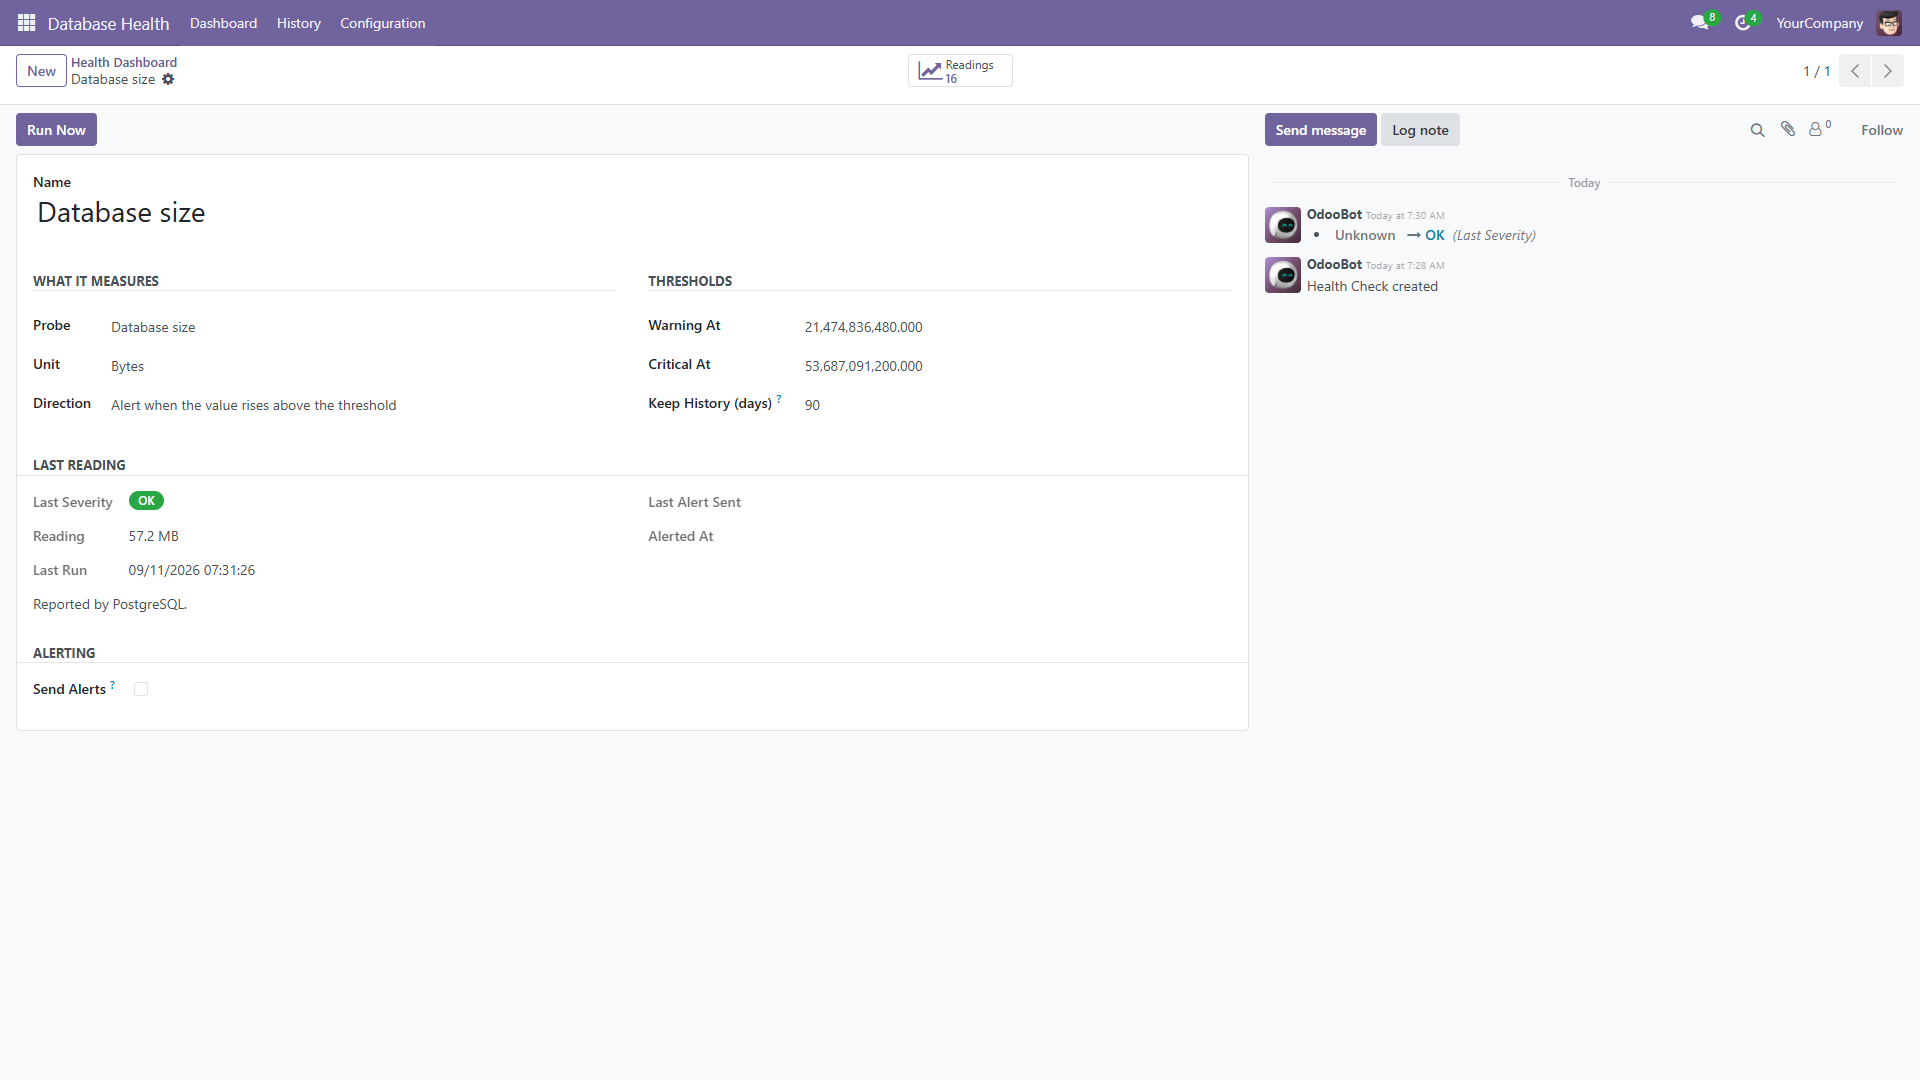
Task: Click the OK severity badge
Action: click(x=146, y=501)
